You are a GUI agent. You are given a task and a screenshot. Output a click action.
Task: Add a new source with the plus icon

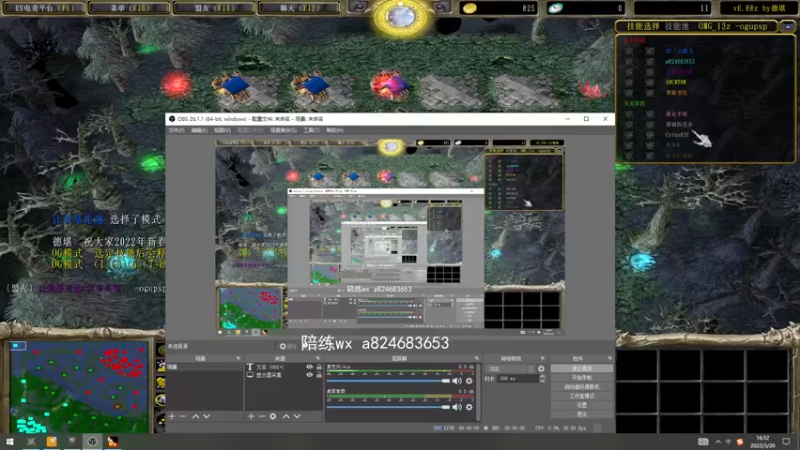251,416
